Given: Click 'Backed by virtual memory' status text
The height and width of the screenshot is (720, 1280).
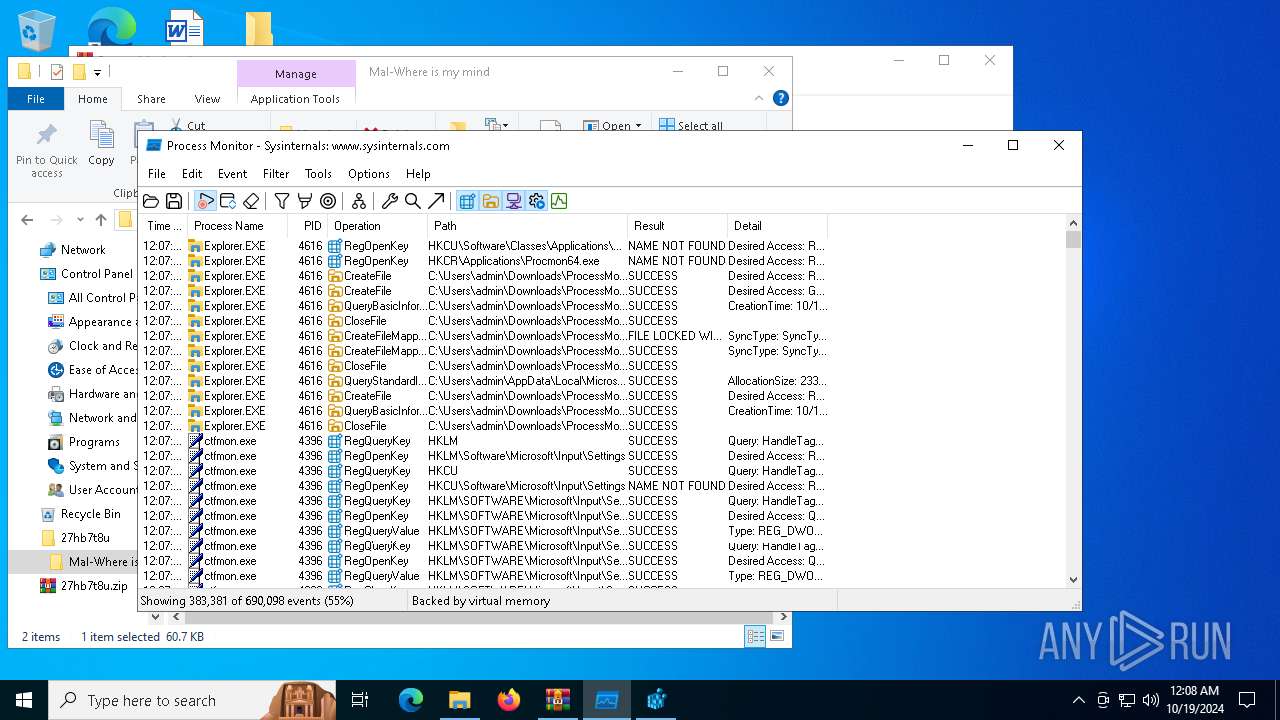Looking at the screenshot, I should coord(481,601).
